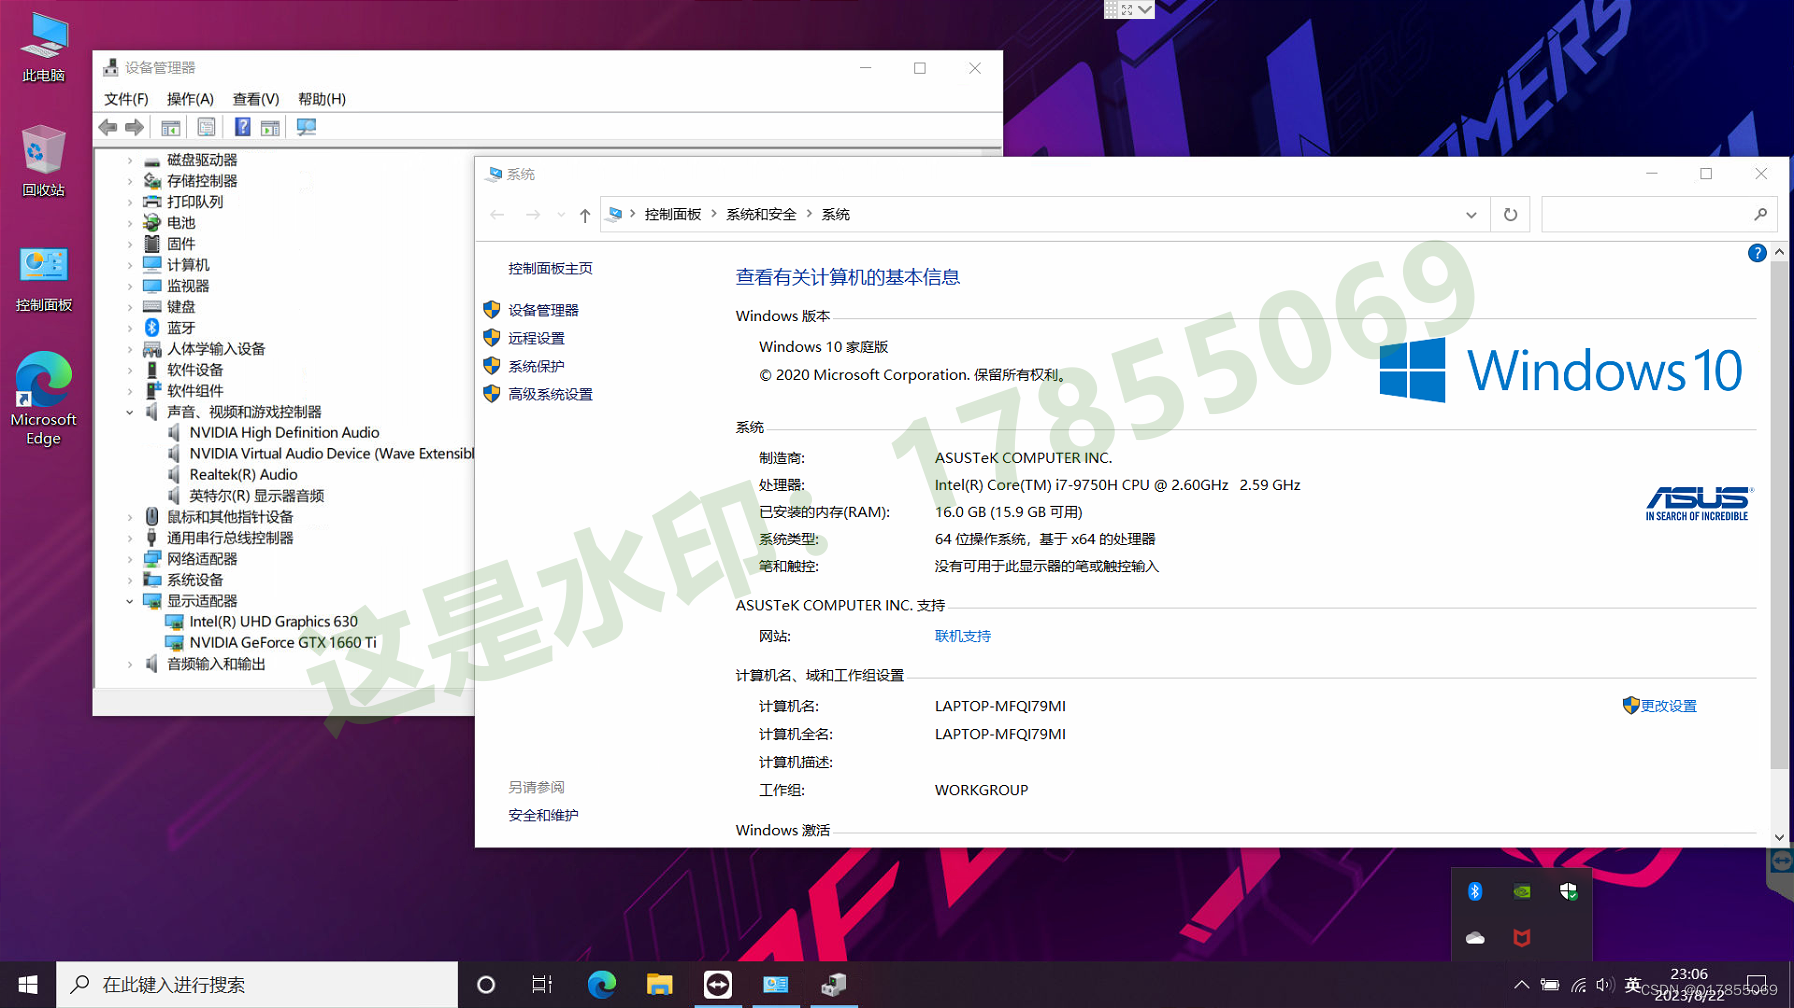Expand the 存储控制器 tree node
Viewport: 1794px width, 1008px height.
(x=130, y=181)
